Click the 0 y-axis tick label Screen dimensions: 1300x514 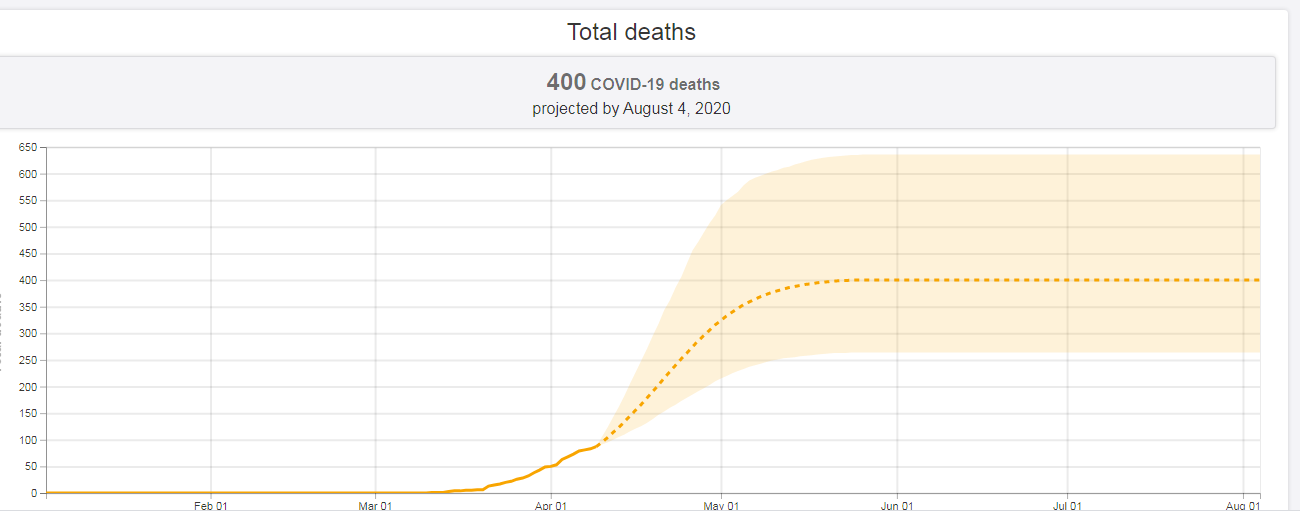click(x=34, y=493)
